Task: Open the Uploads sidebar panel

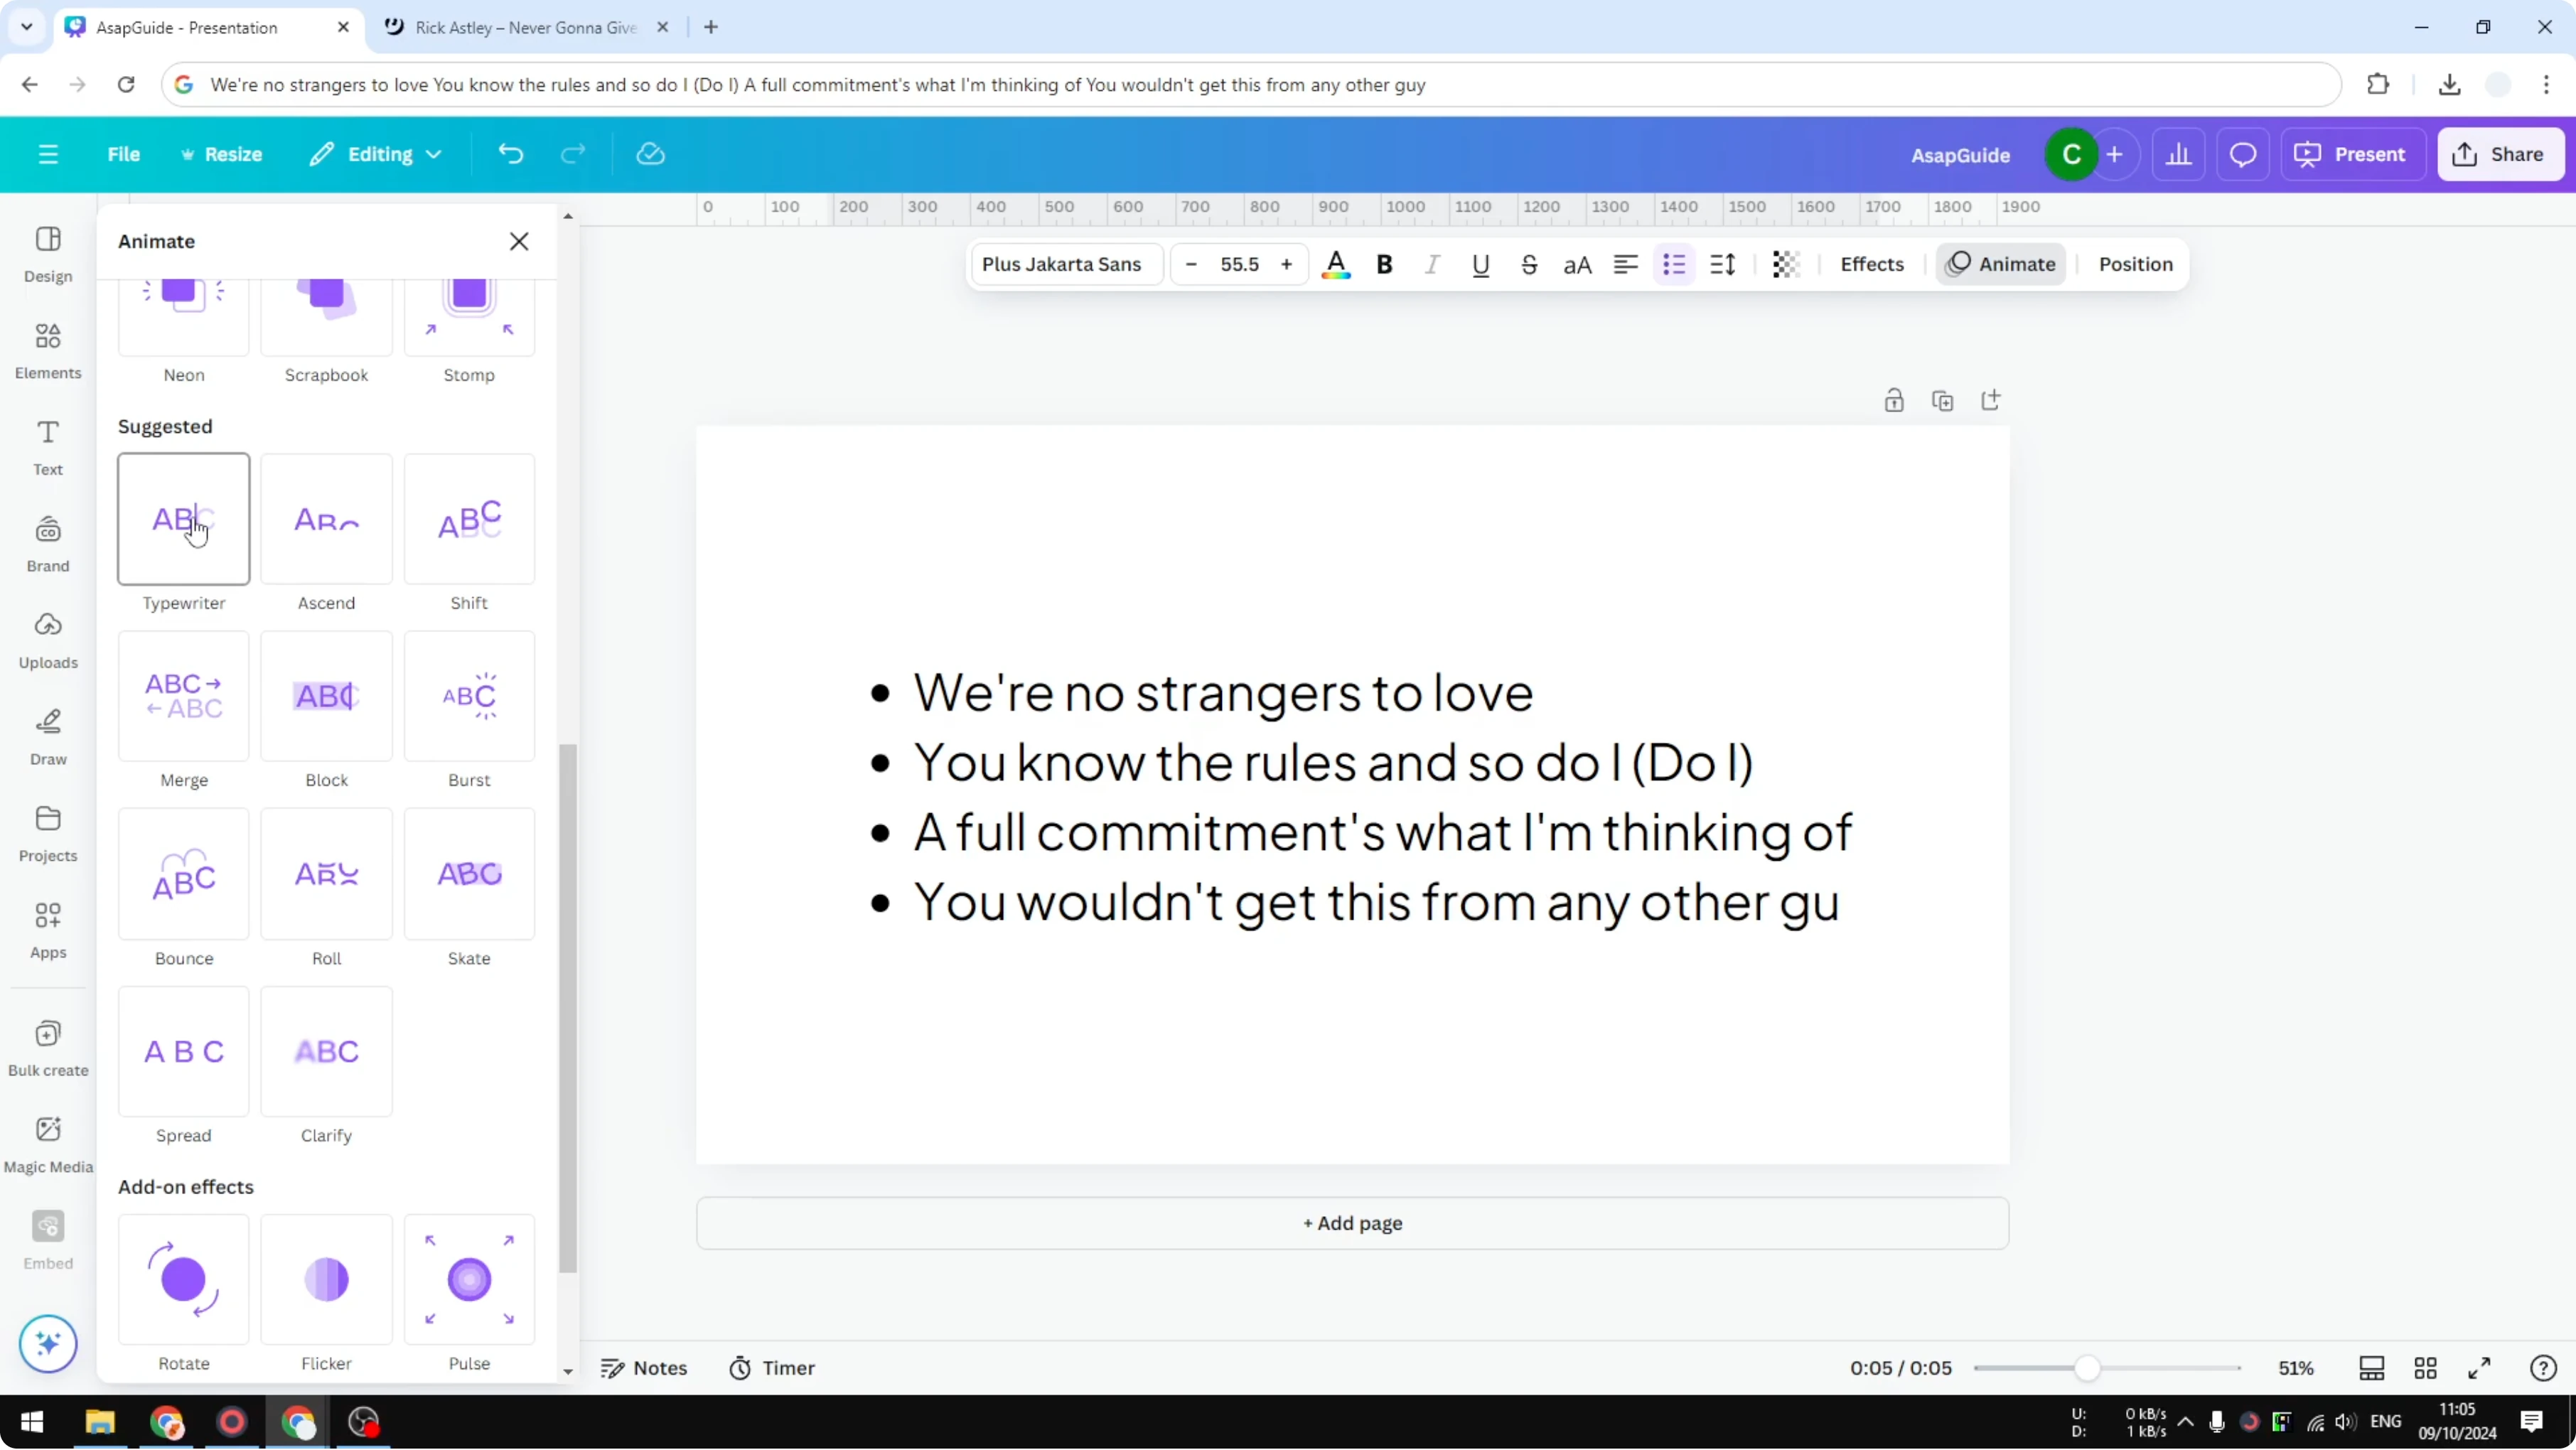Action: click(x=48, y=641)
